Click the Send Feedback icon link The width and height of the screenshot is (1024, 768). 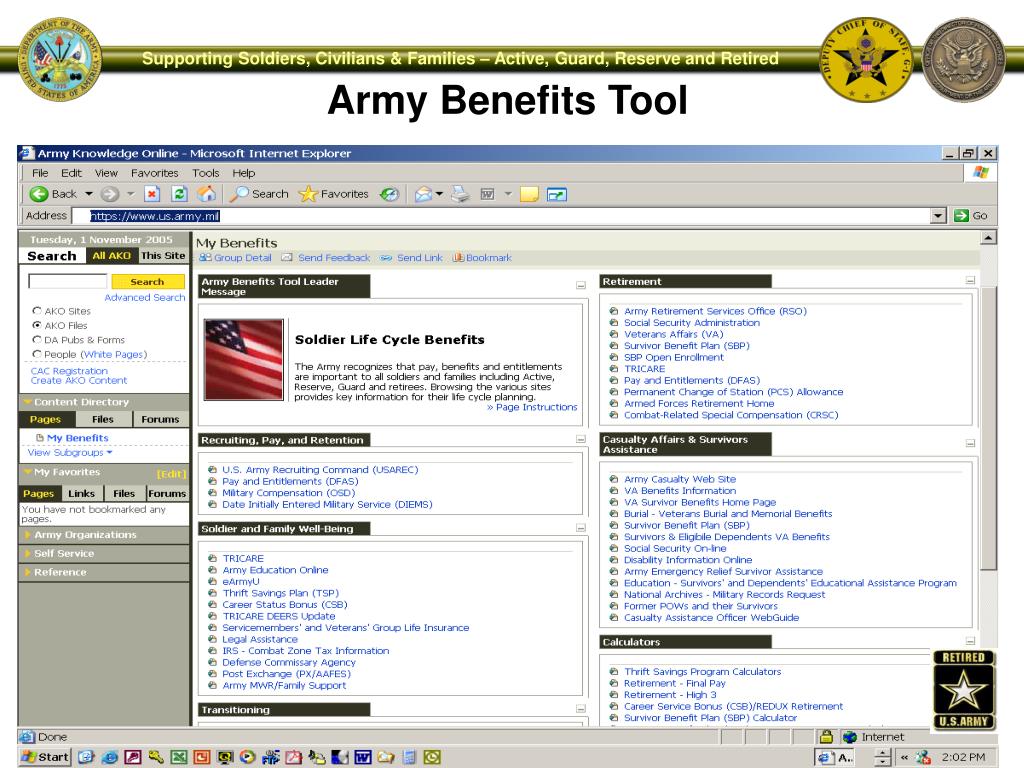pyautogui.click(x=326, y=258)
